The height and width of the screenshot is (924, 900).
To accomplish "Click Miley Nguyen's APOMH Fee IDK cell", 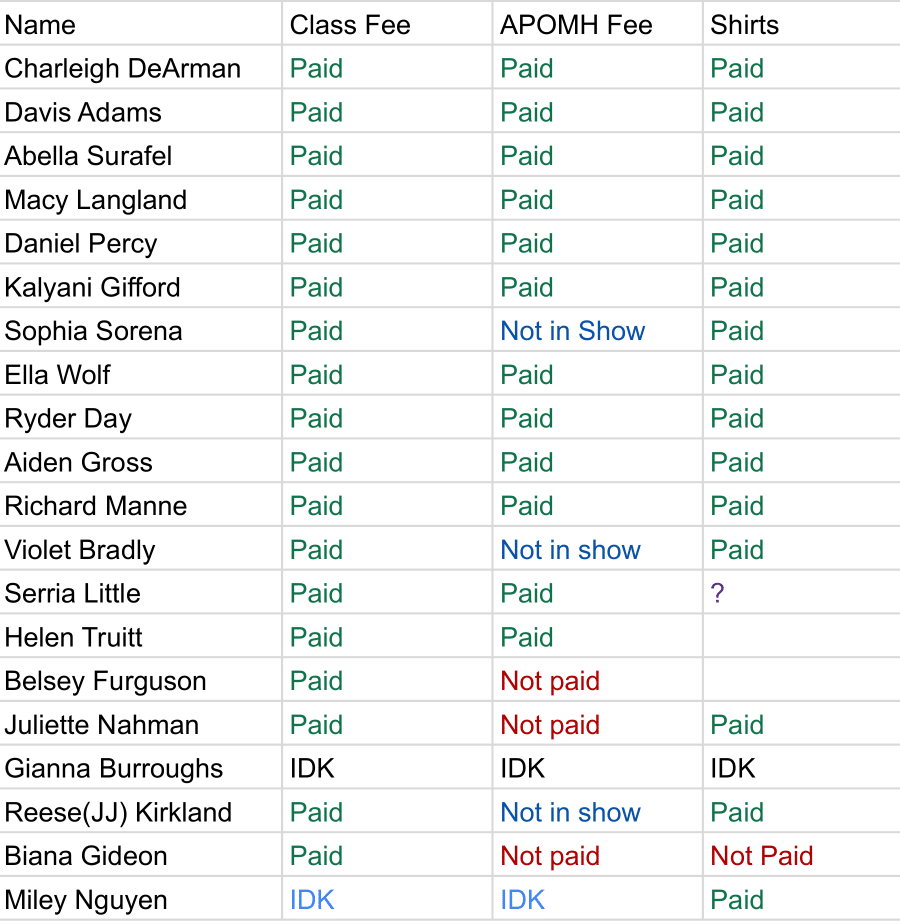I will point(522,900).
